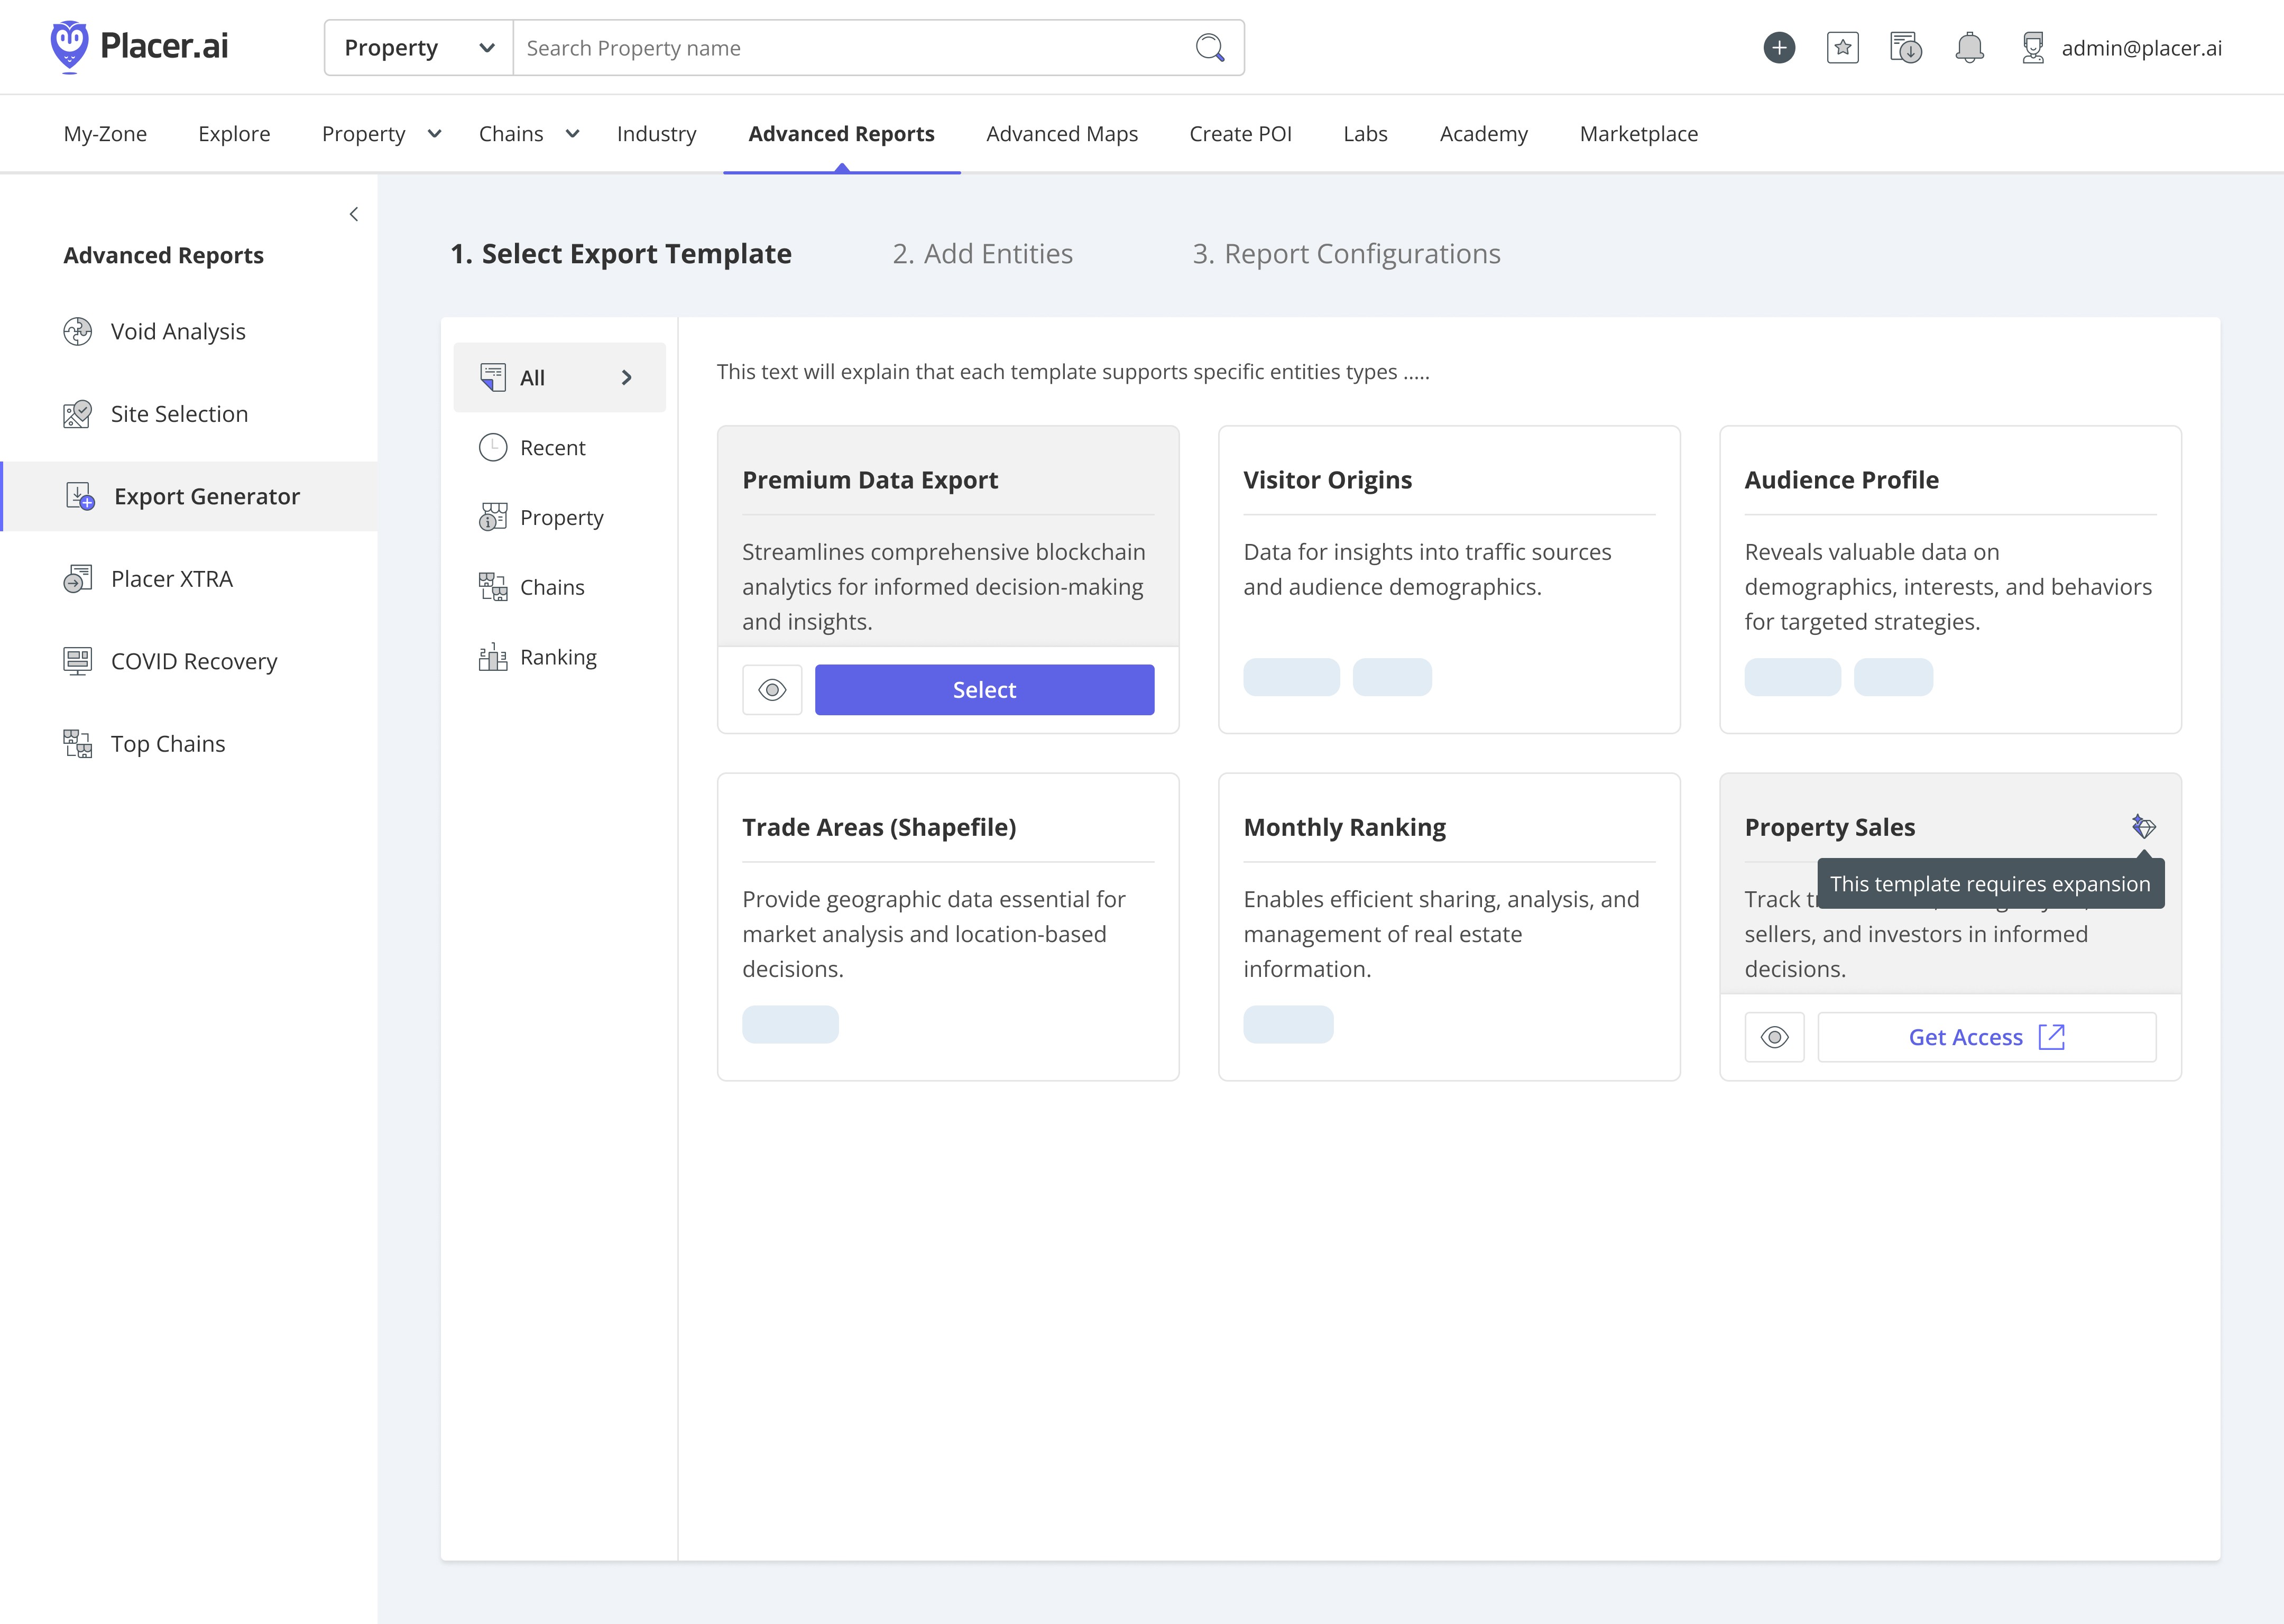Click the Search Property name field

point(850,48)
